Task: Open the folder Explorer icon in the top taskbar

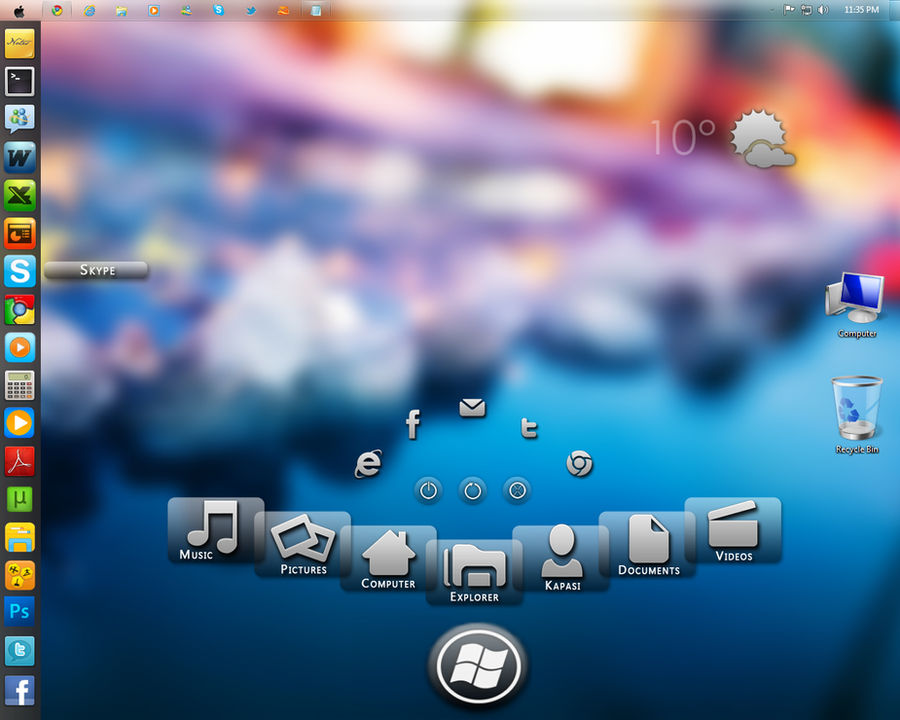Action: point(121,10)
